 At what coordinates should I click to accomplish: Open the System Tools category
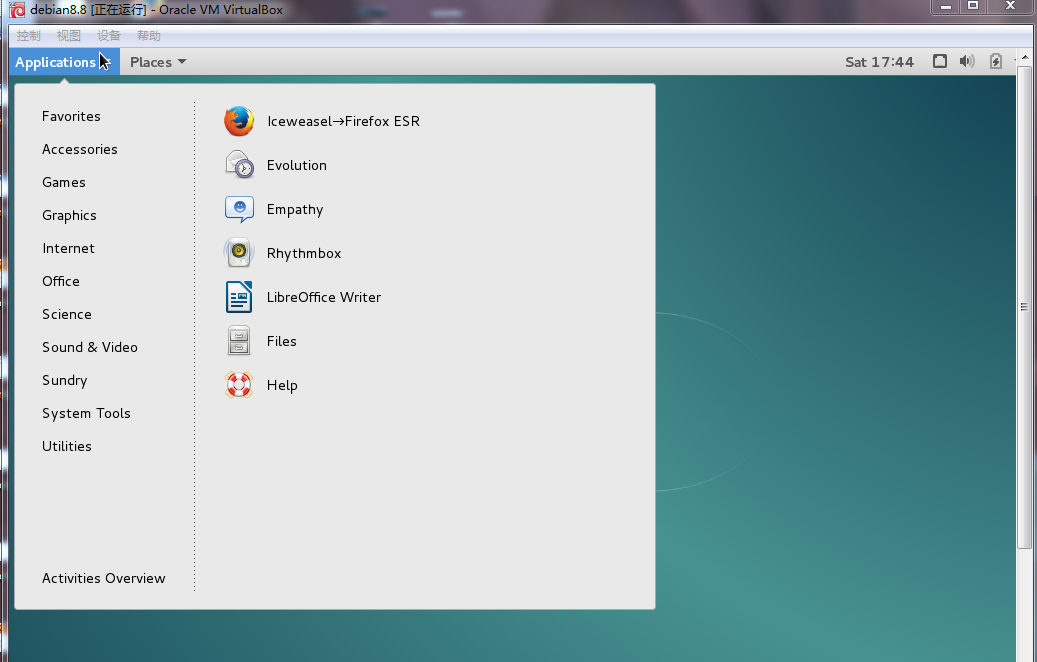click(86, 413)
